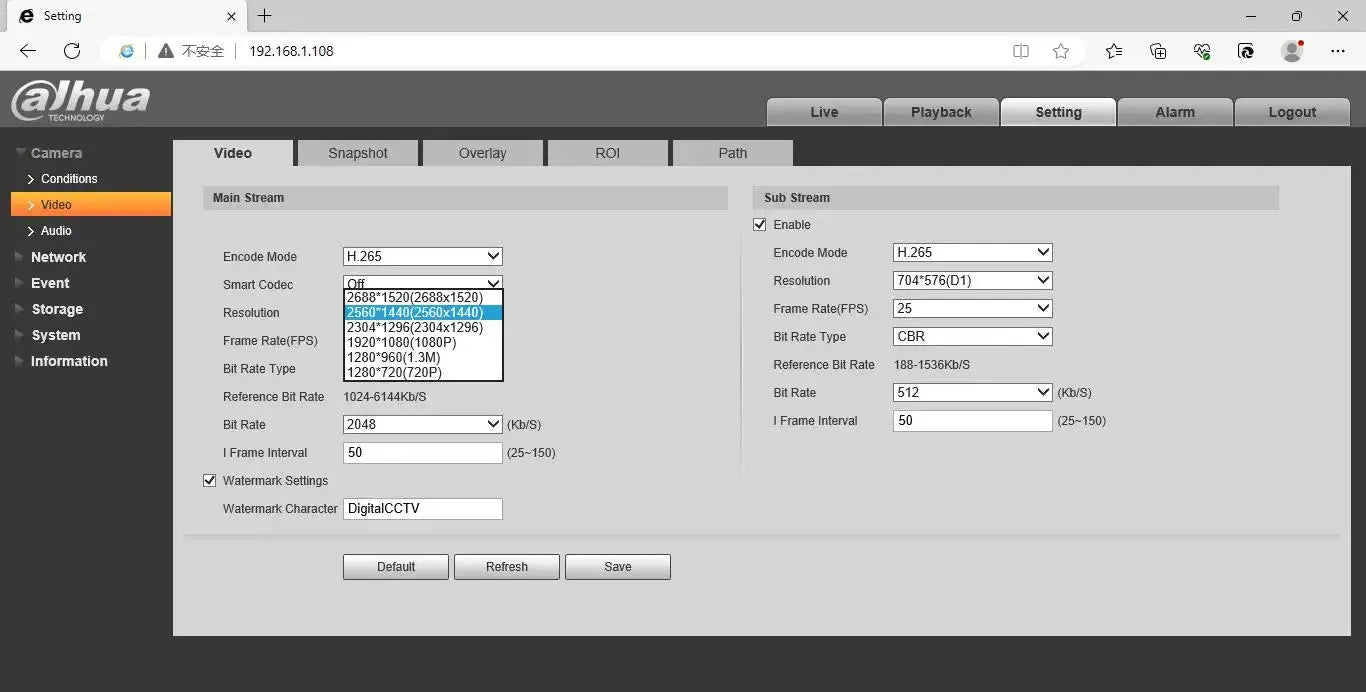
Task: Open the Alarm tab
Action: [1175, 112]
